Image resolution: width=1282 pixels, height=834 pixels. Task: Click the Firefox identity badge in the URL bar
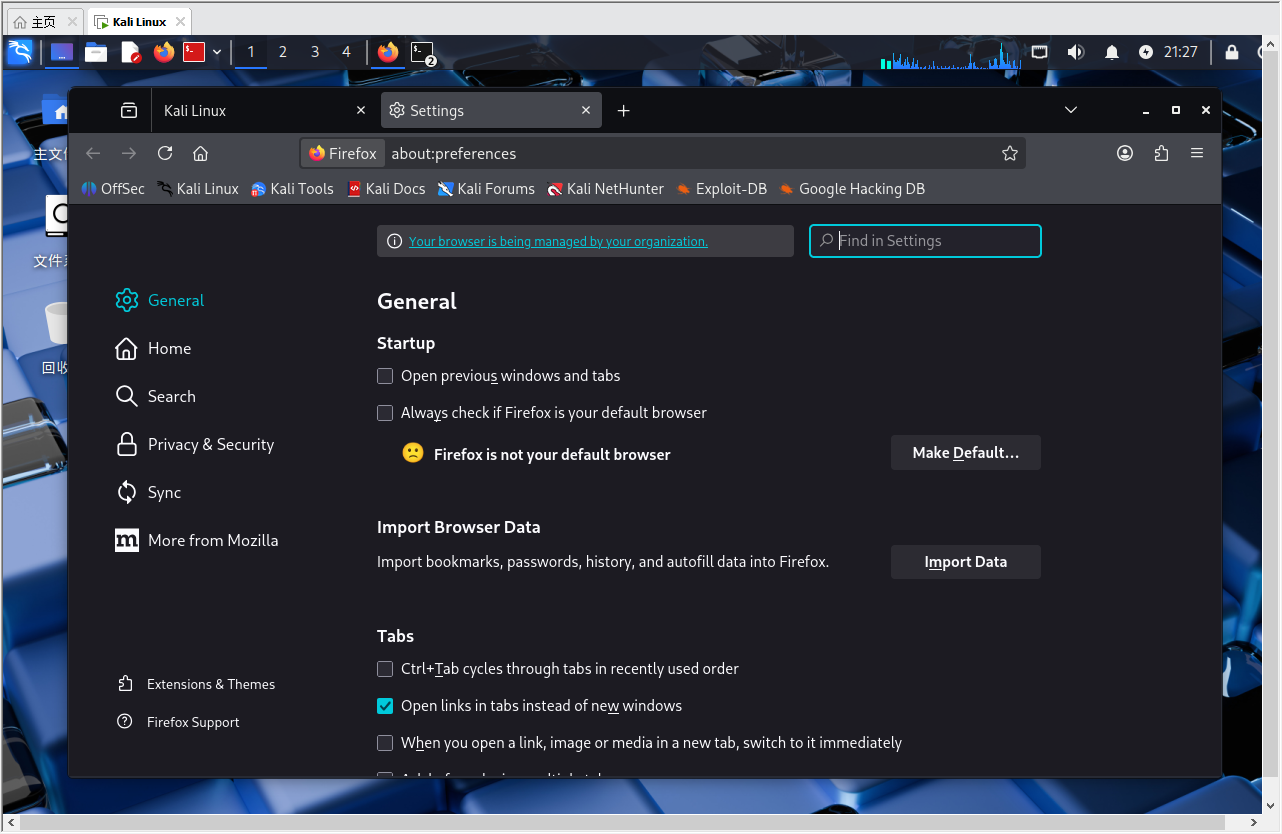click(343, 153)
